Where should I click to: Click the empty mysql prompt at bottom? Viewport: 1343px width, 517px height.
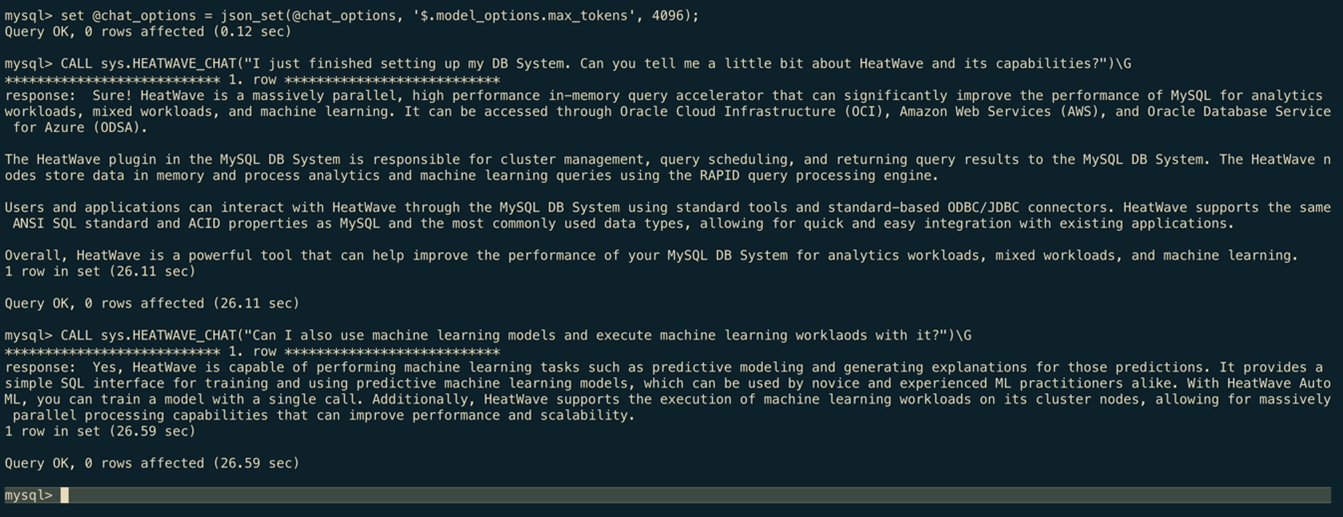[x=28, y=495]
